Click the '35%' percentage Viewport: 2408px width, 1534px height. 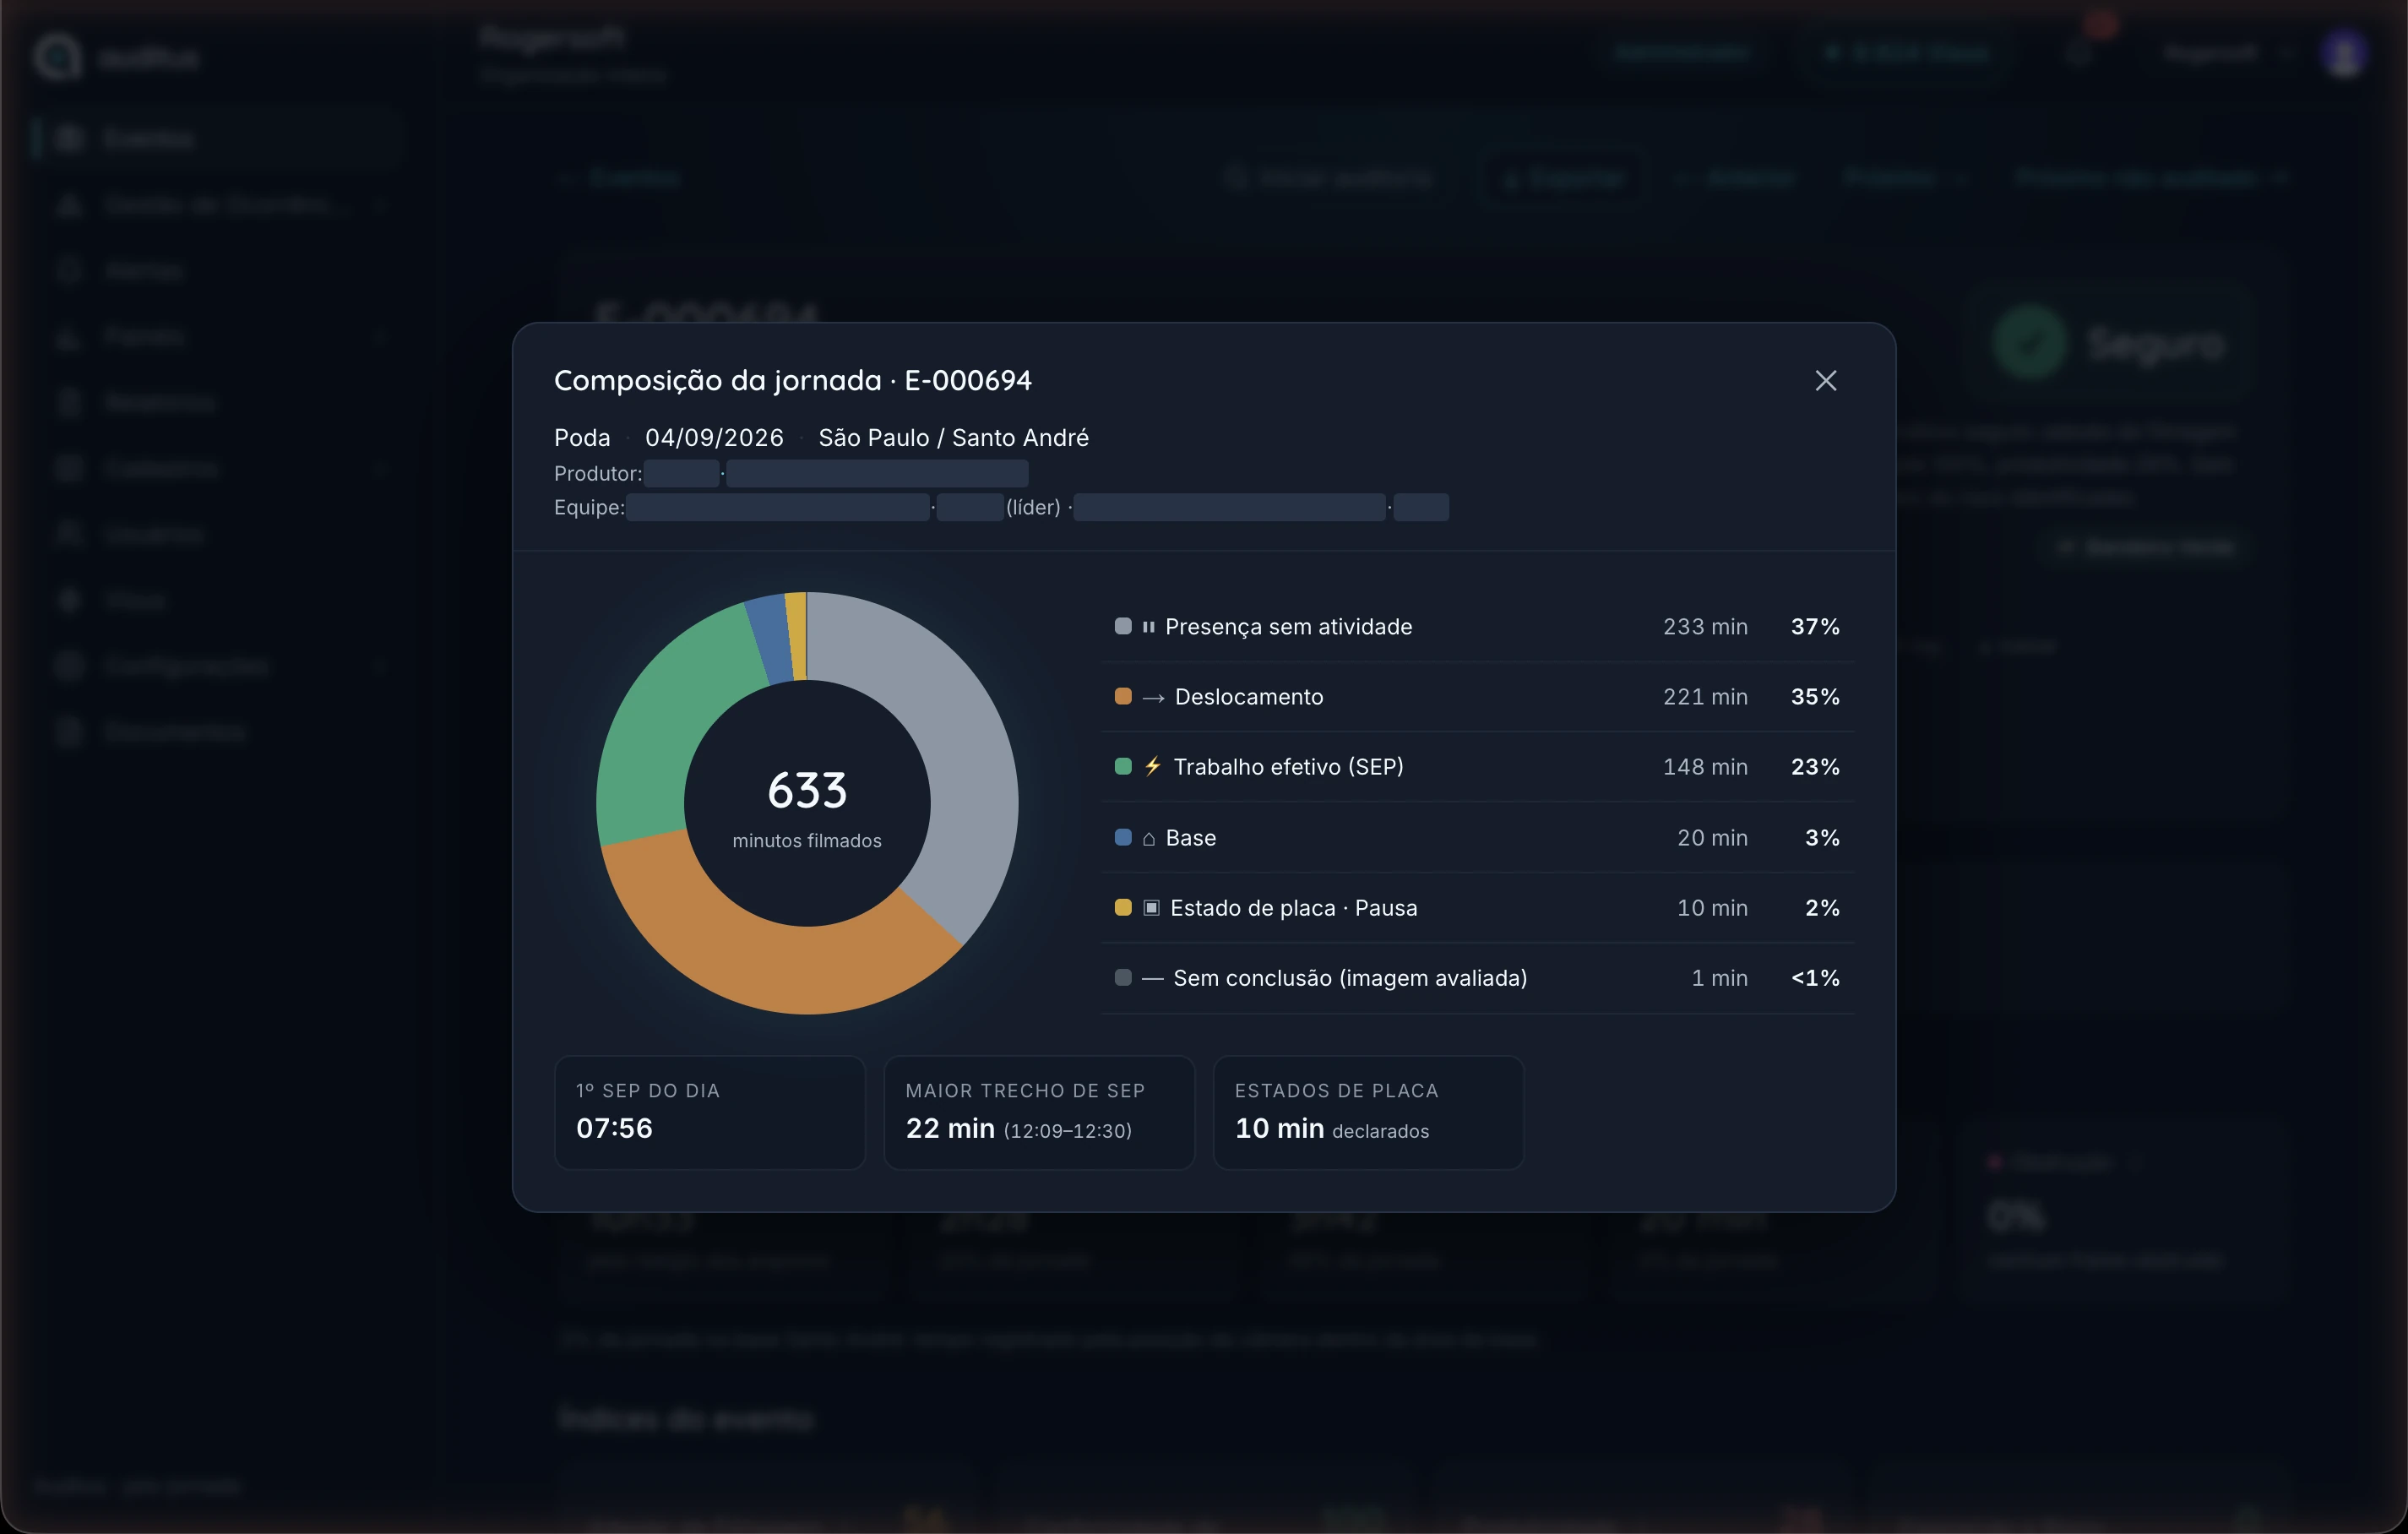1815,697
